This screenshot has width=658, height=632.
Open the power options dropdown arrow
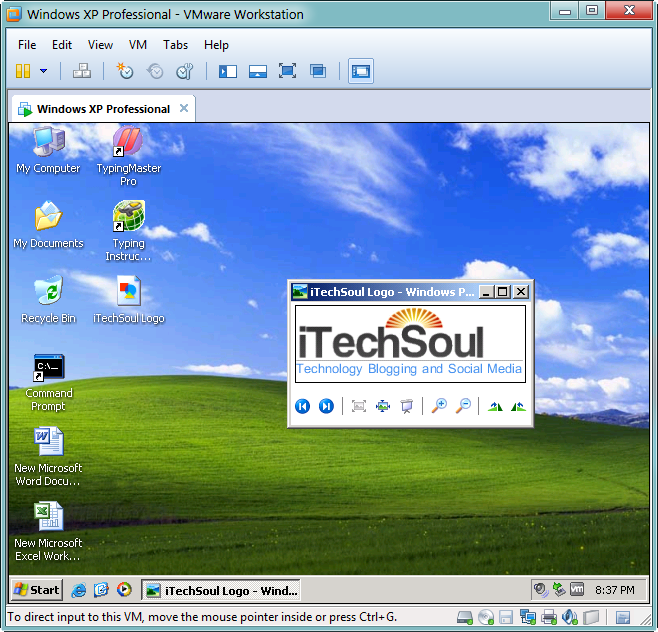[x=43, y=71]
